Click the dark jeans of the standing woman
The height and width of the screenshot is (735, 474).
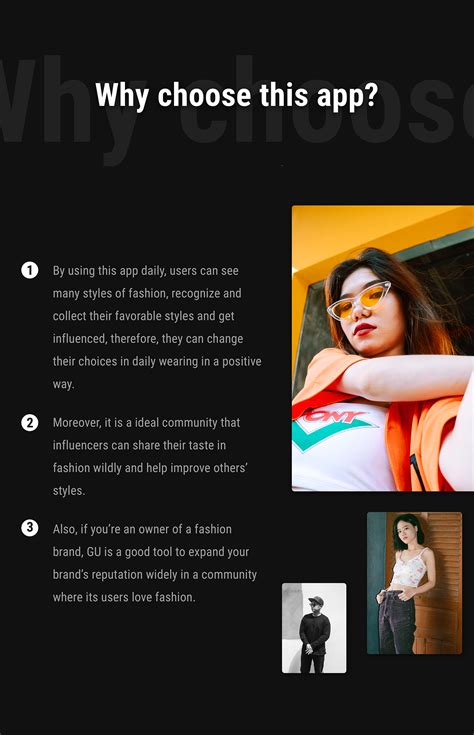(397, 621)
